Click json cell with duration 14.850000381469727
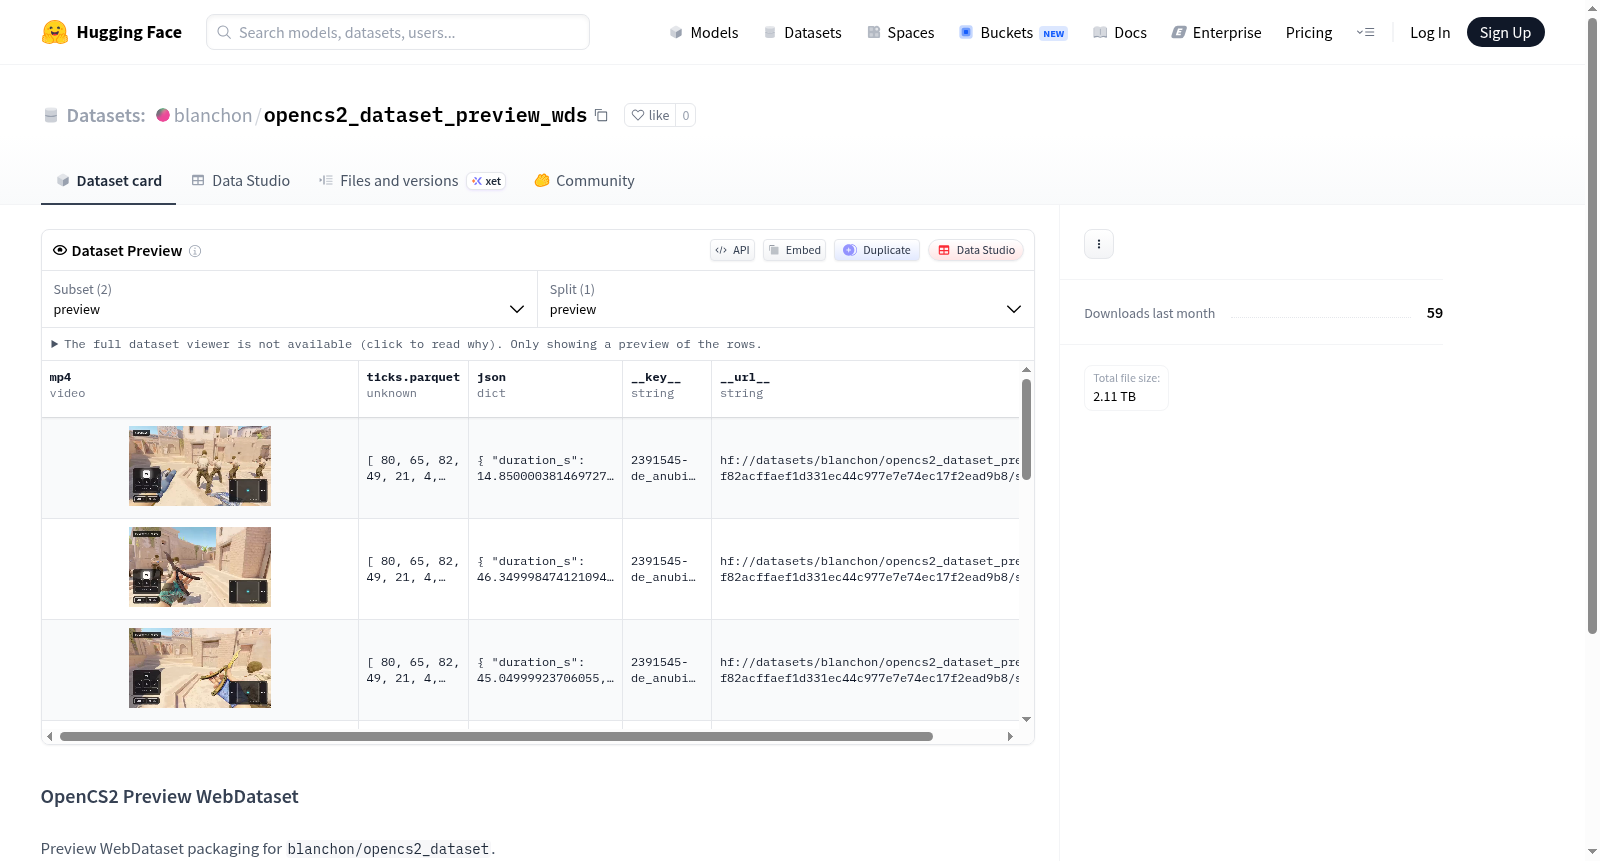Image resolution: width=1600 pixels, height=861 pixels. [545, 468]
